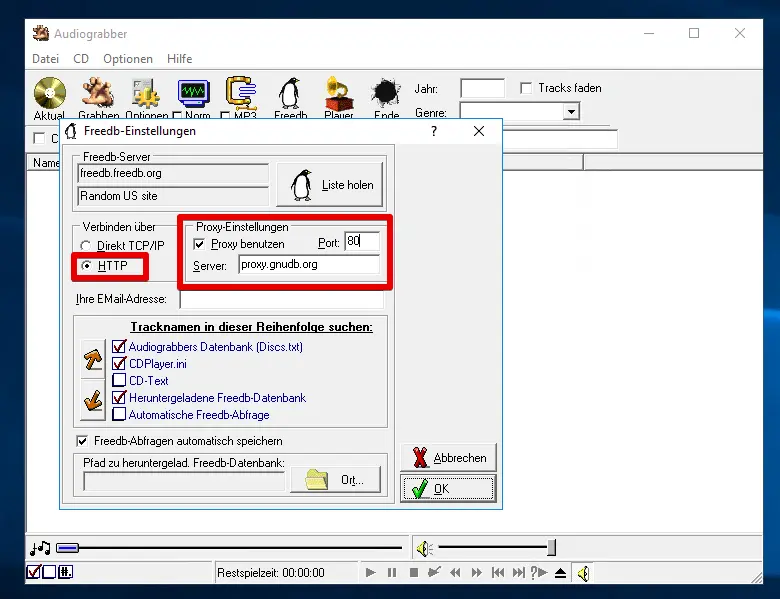Confirm settings with OK button
Image resolution: width=780 pixels, height=599 pixels.
448,489
